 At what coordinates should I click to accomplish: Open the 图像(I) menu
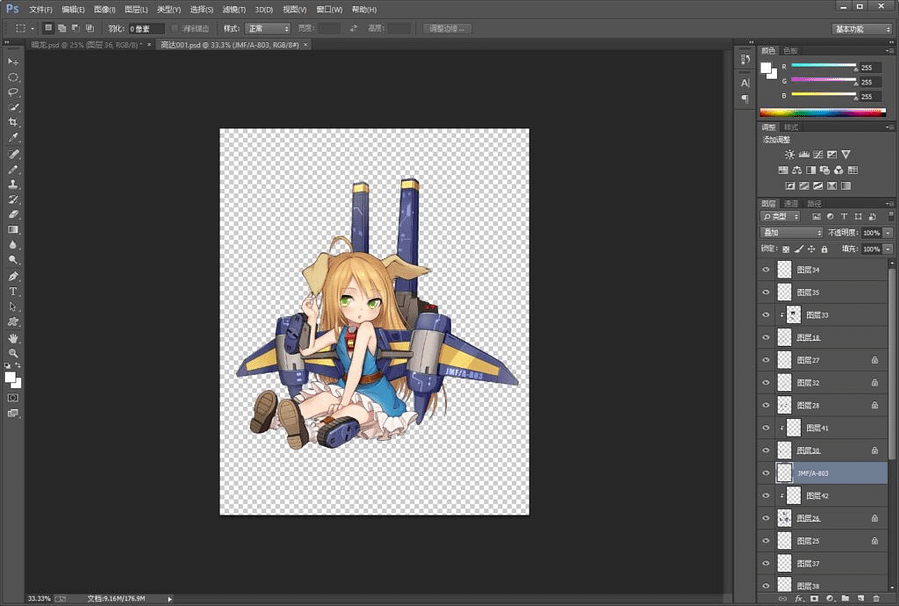[x=104, y=10]
